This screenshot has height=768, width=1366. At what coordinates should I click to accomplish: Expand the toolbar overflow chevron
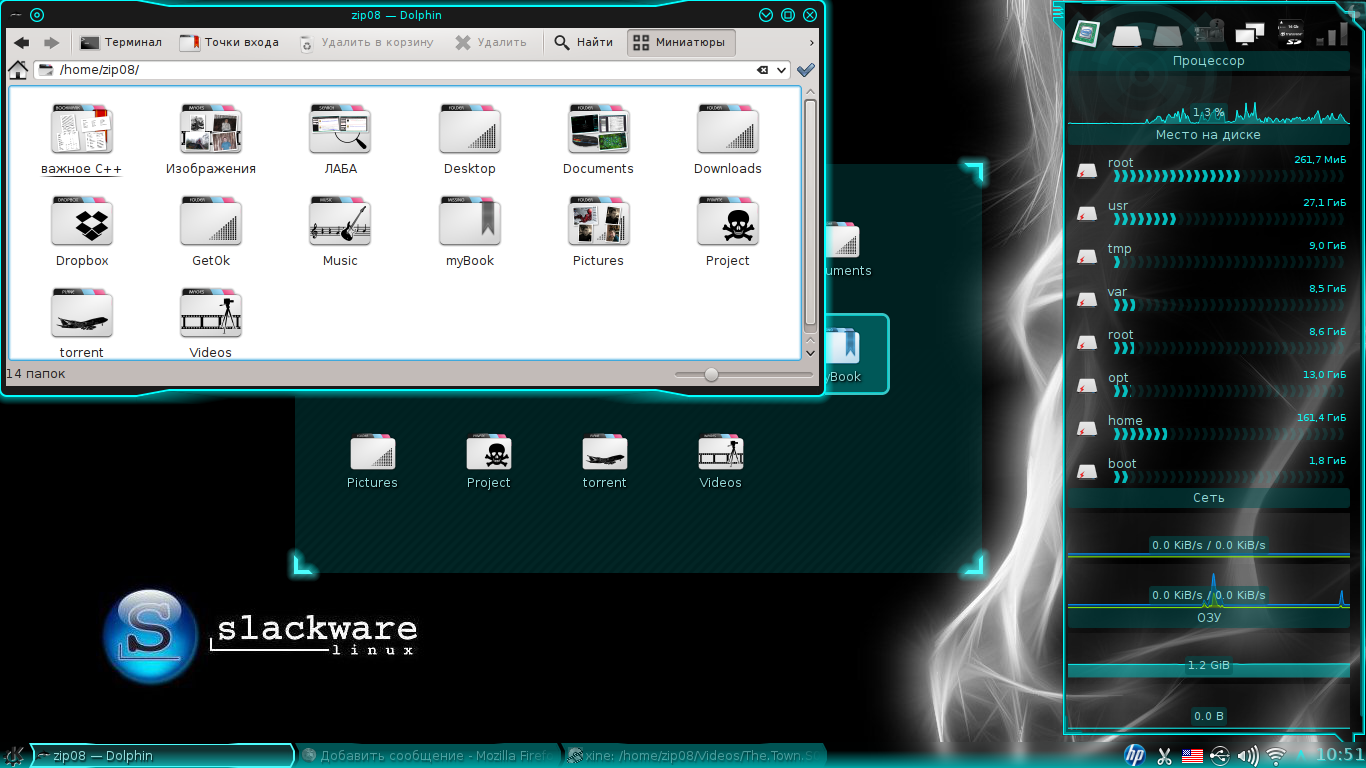(x=811, y=43)
